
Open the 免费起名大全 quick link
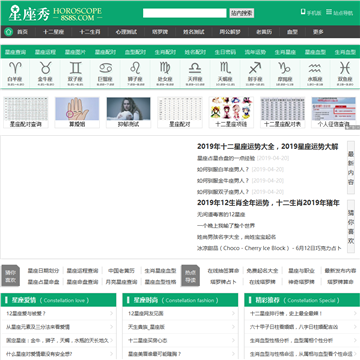pos(262,271)
